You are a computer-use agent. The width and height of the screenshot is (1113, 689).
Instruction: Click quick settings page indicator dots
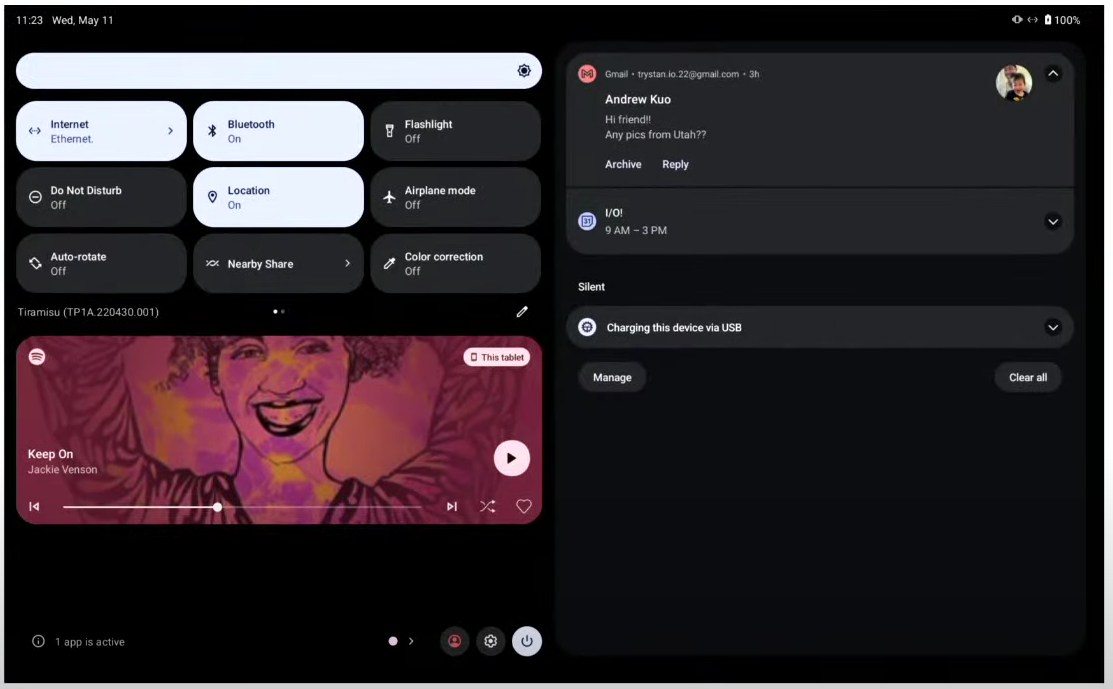[278, 312]
